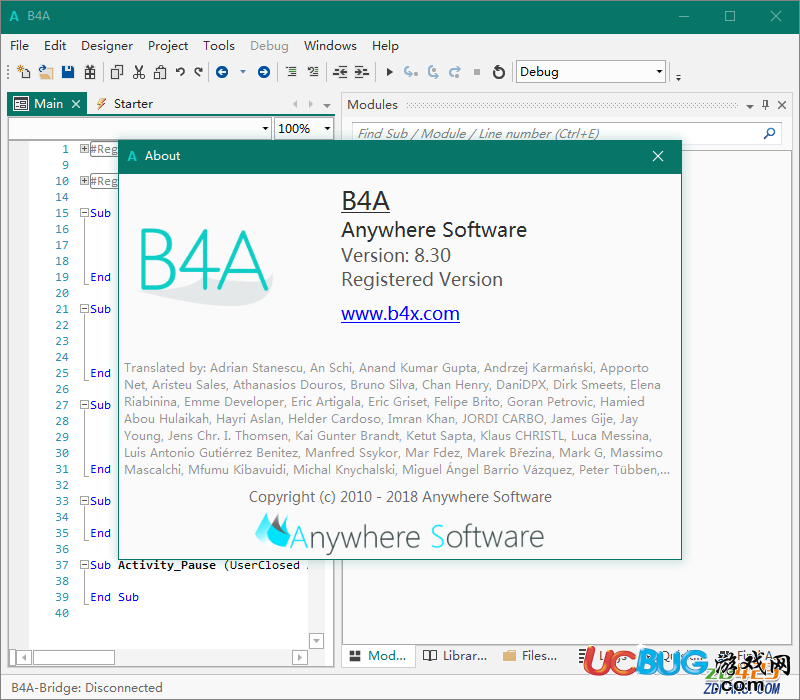Open navigation history dropdown arrow

point(243,72)
